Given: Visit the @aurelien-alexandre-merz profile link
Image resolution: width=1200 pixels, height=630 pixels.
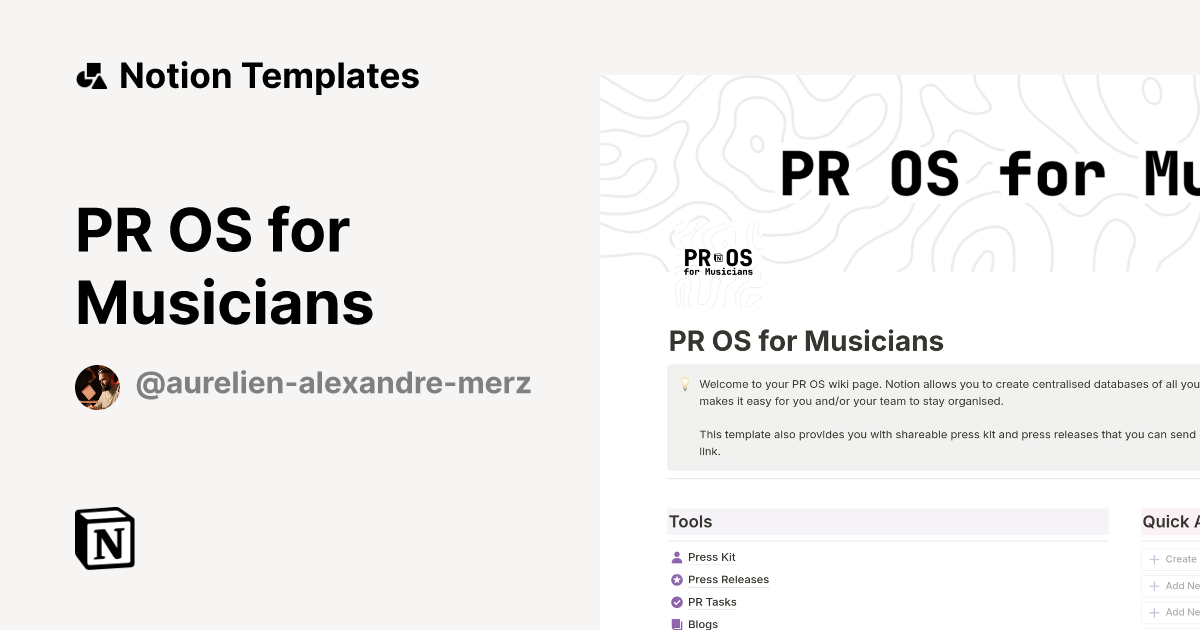Looking at the screenshot, I should pyautogui.click(x=333, y=384).
